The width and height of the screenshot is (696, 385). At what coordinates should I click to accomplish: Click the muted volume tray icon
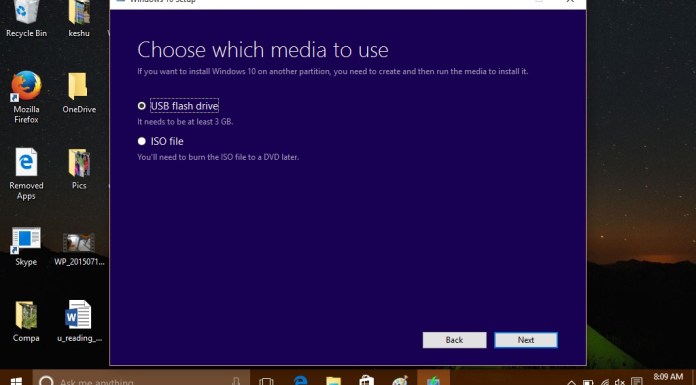(620, 382)
